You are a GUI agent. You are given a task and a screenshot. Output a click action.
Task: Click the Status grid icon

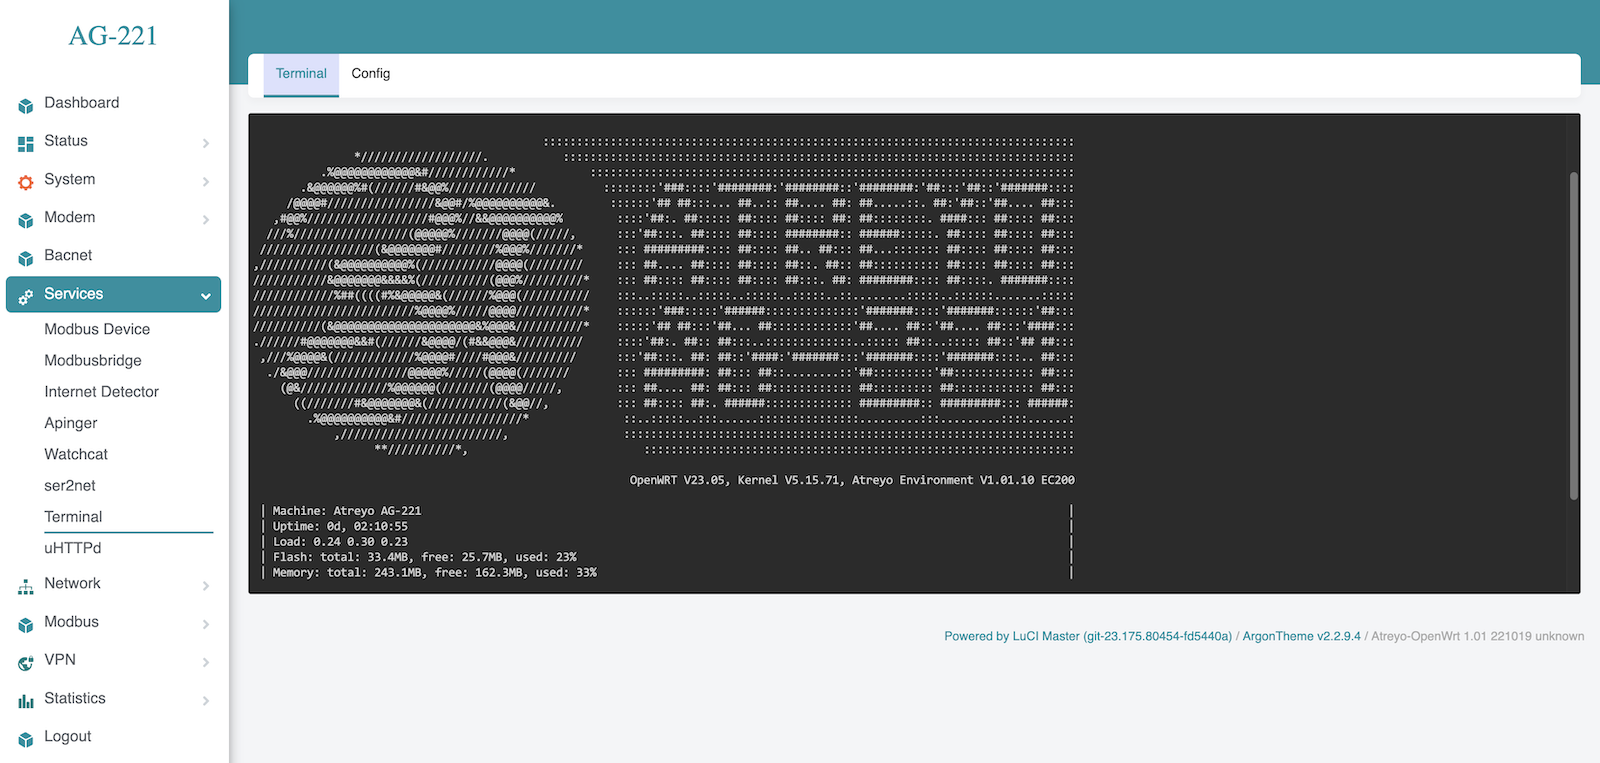[26, 143]
